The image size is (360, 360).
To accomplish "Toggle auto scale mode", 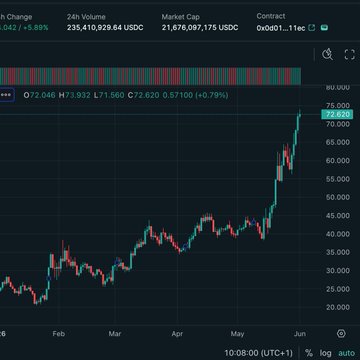I will tap(347, 353).
